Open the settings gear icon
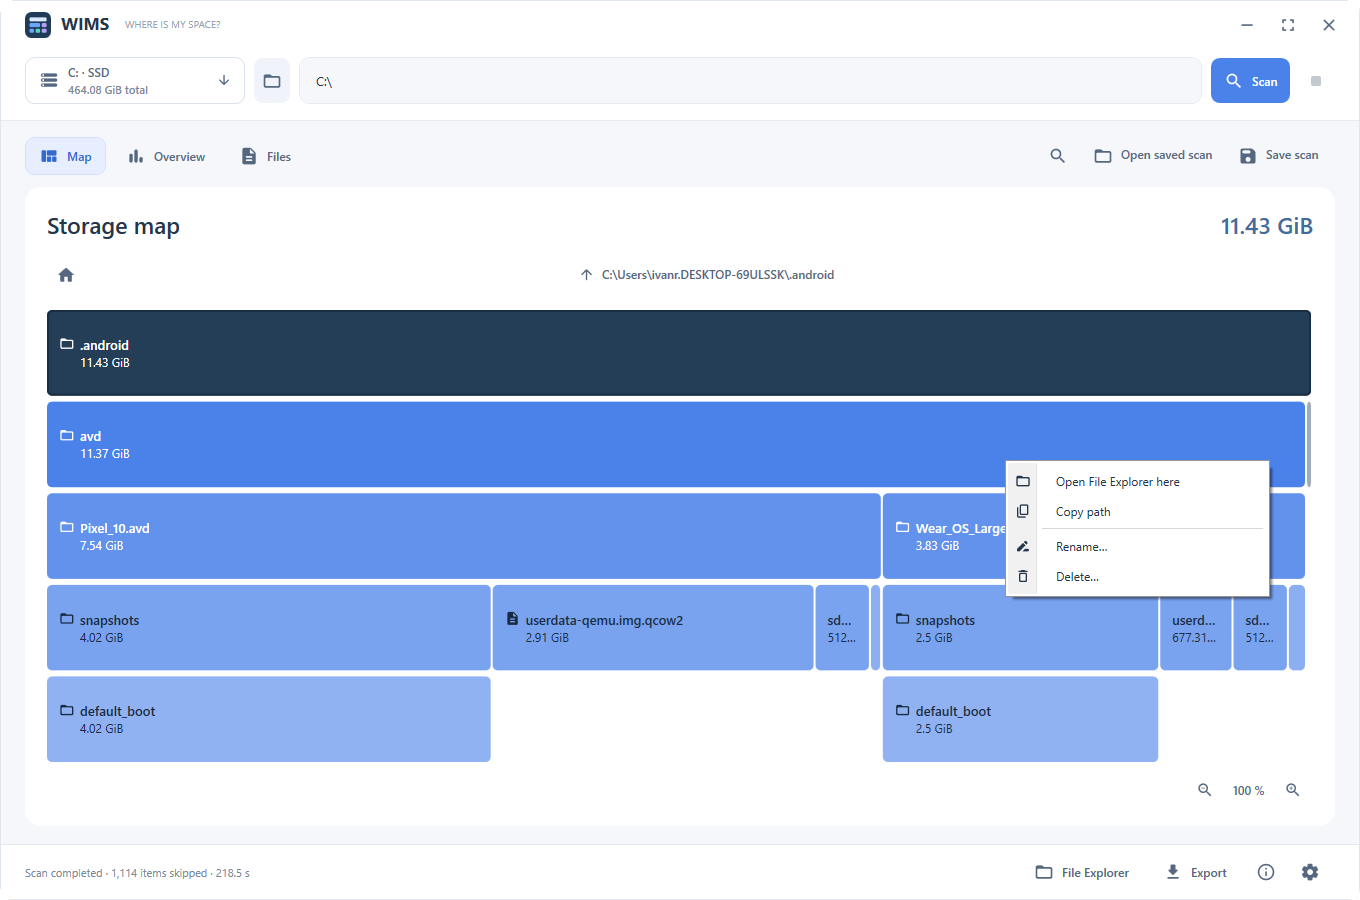This screenshot has height=900, width=1360. point(1310,872)
